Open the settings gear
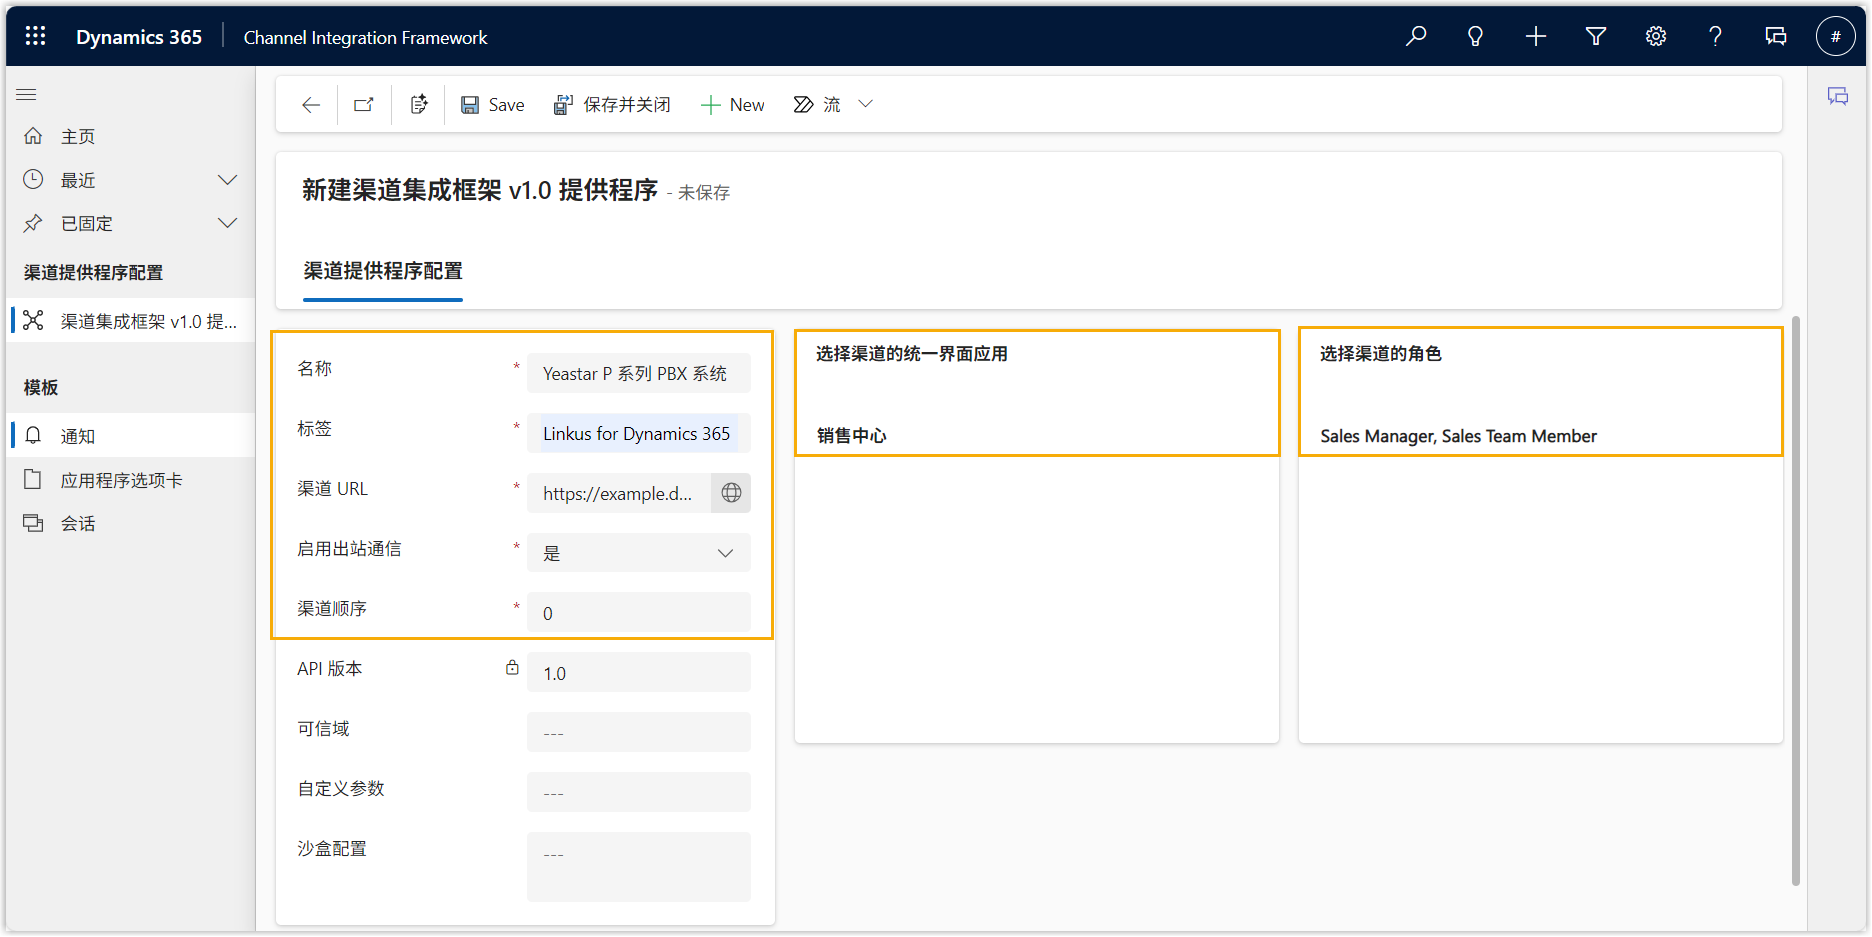The width and height of the screenshot is (1872, 937). 1656,36
